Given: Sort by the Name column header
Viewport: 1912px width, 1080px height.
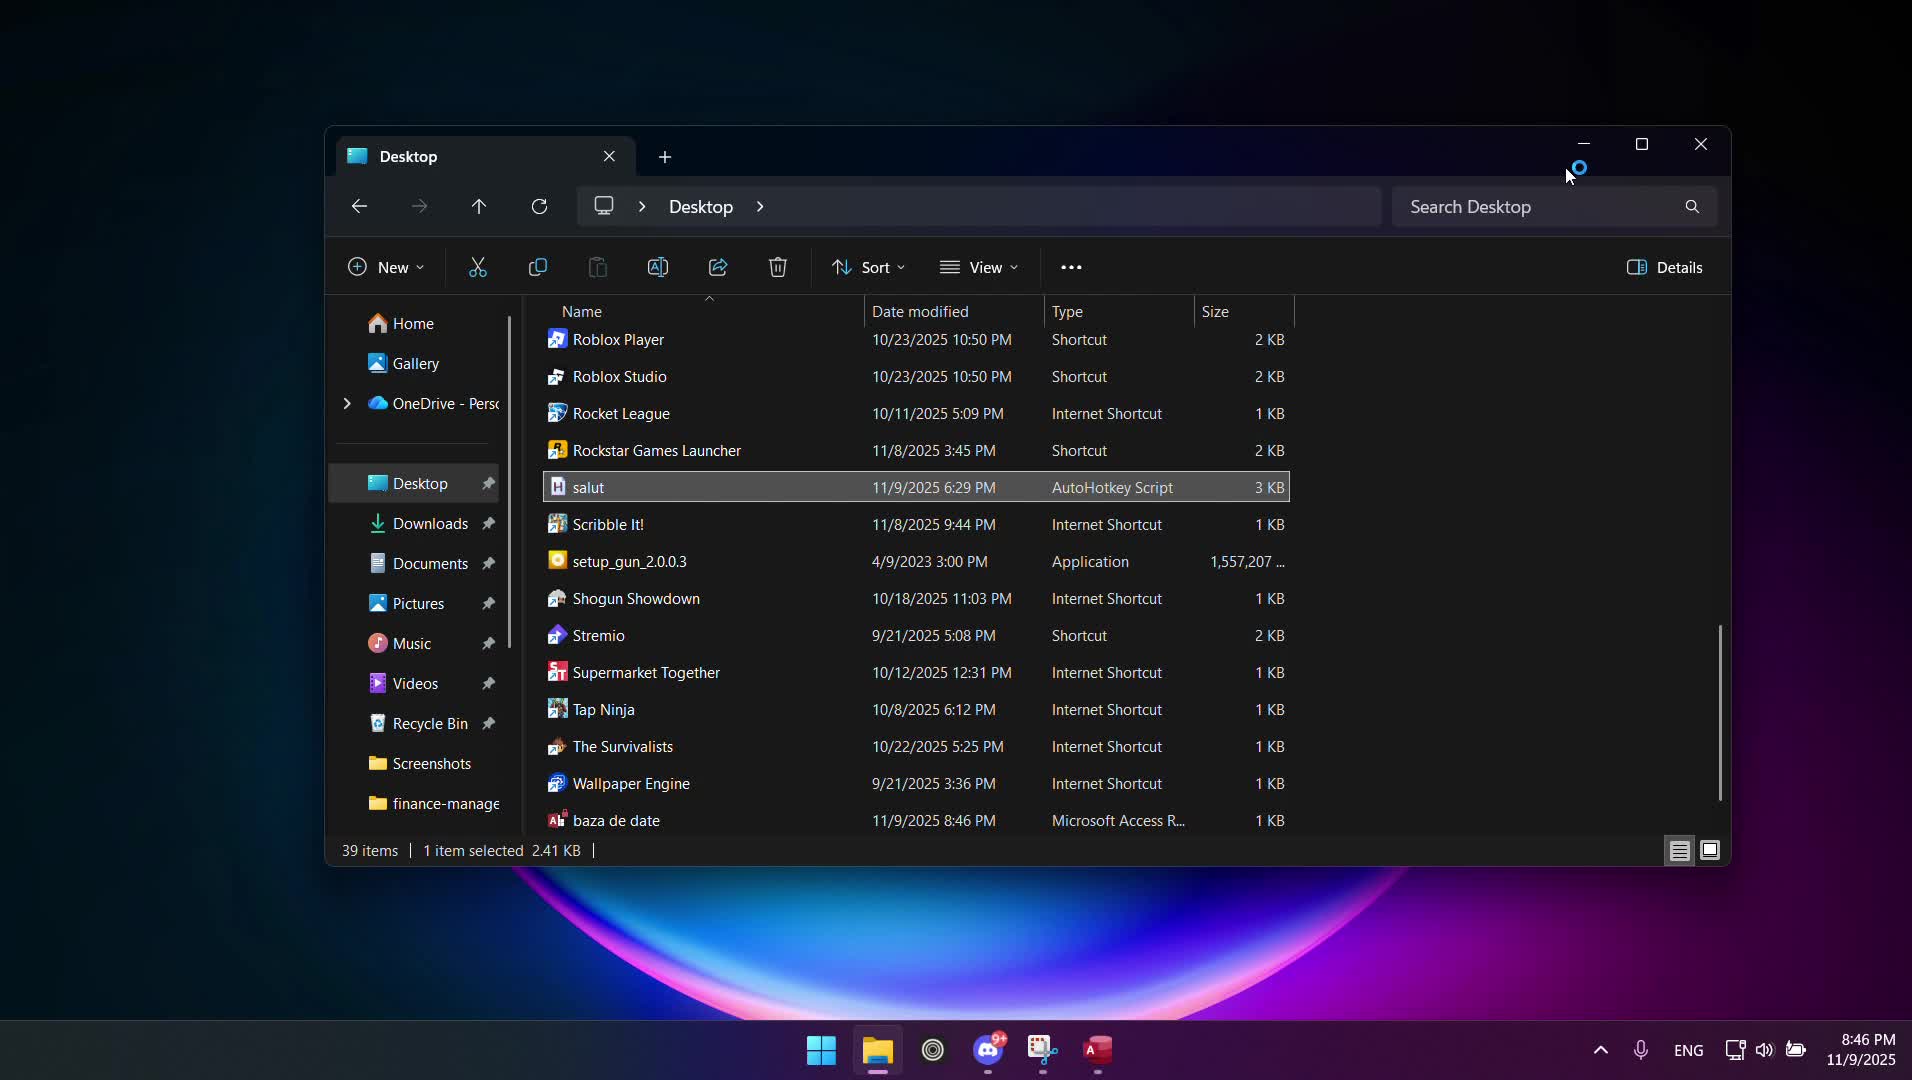Looking at the screenshot, I should pyautogui.click(x=704, y=311).
